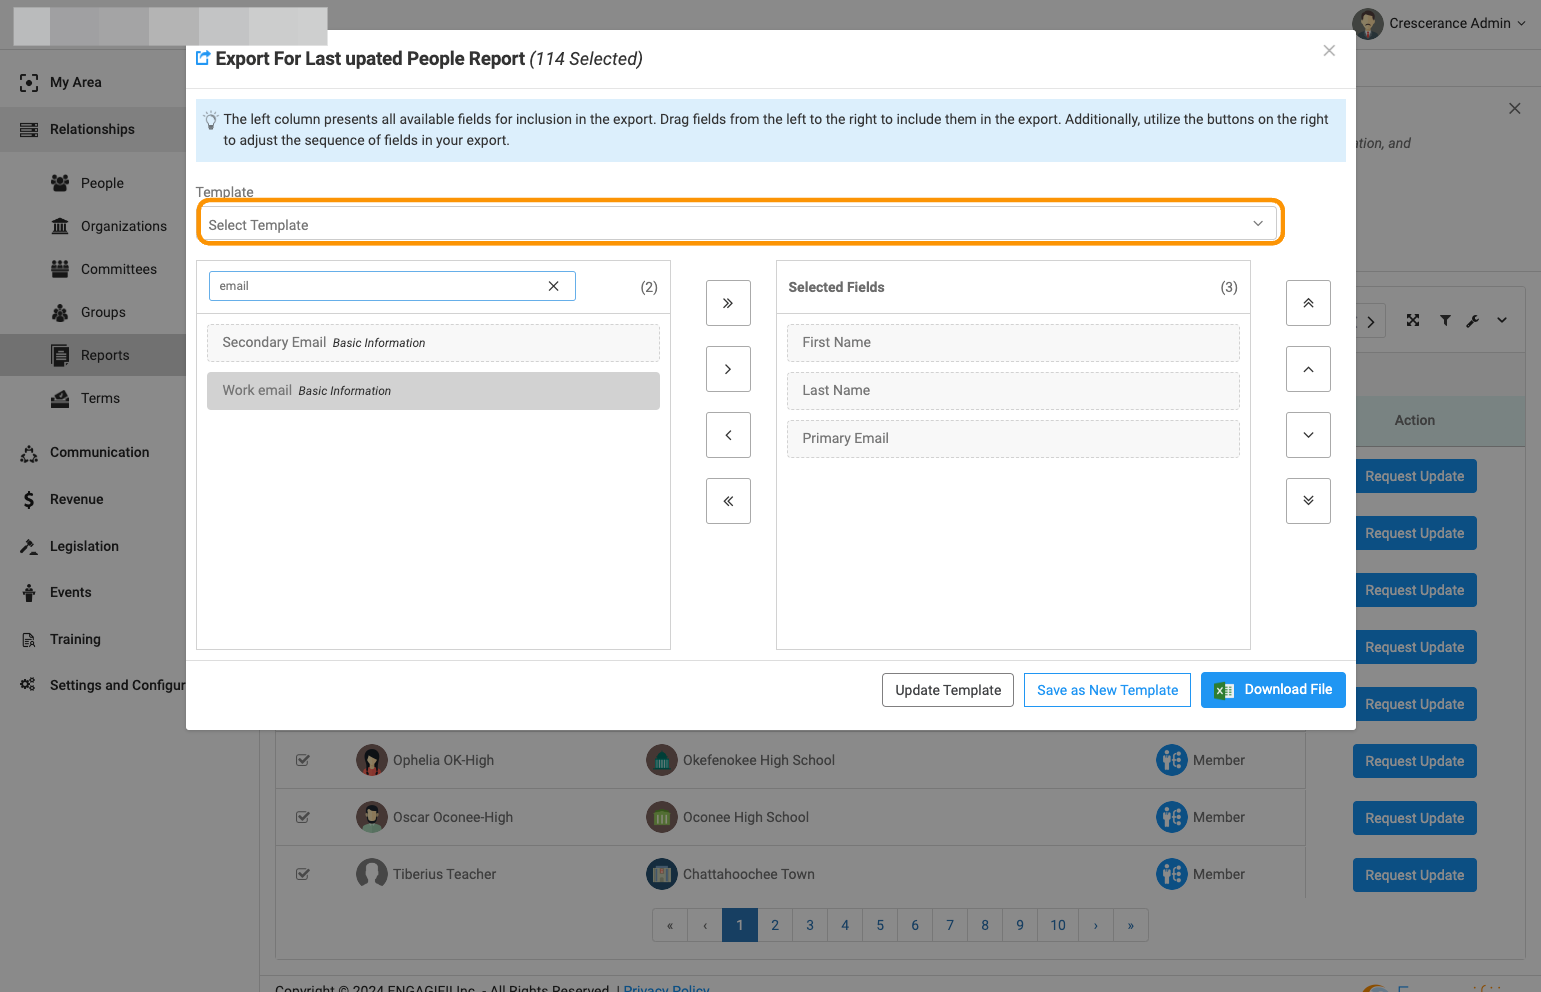Move field up one position
Screen dimensions: 1541x992
click(1308, 369)
